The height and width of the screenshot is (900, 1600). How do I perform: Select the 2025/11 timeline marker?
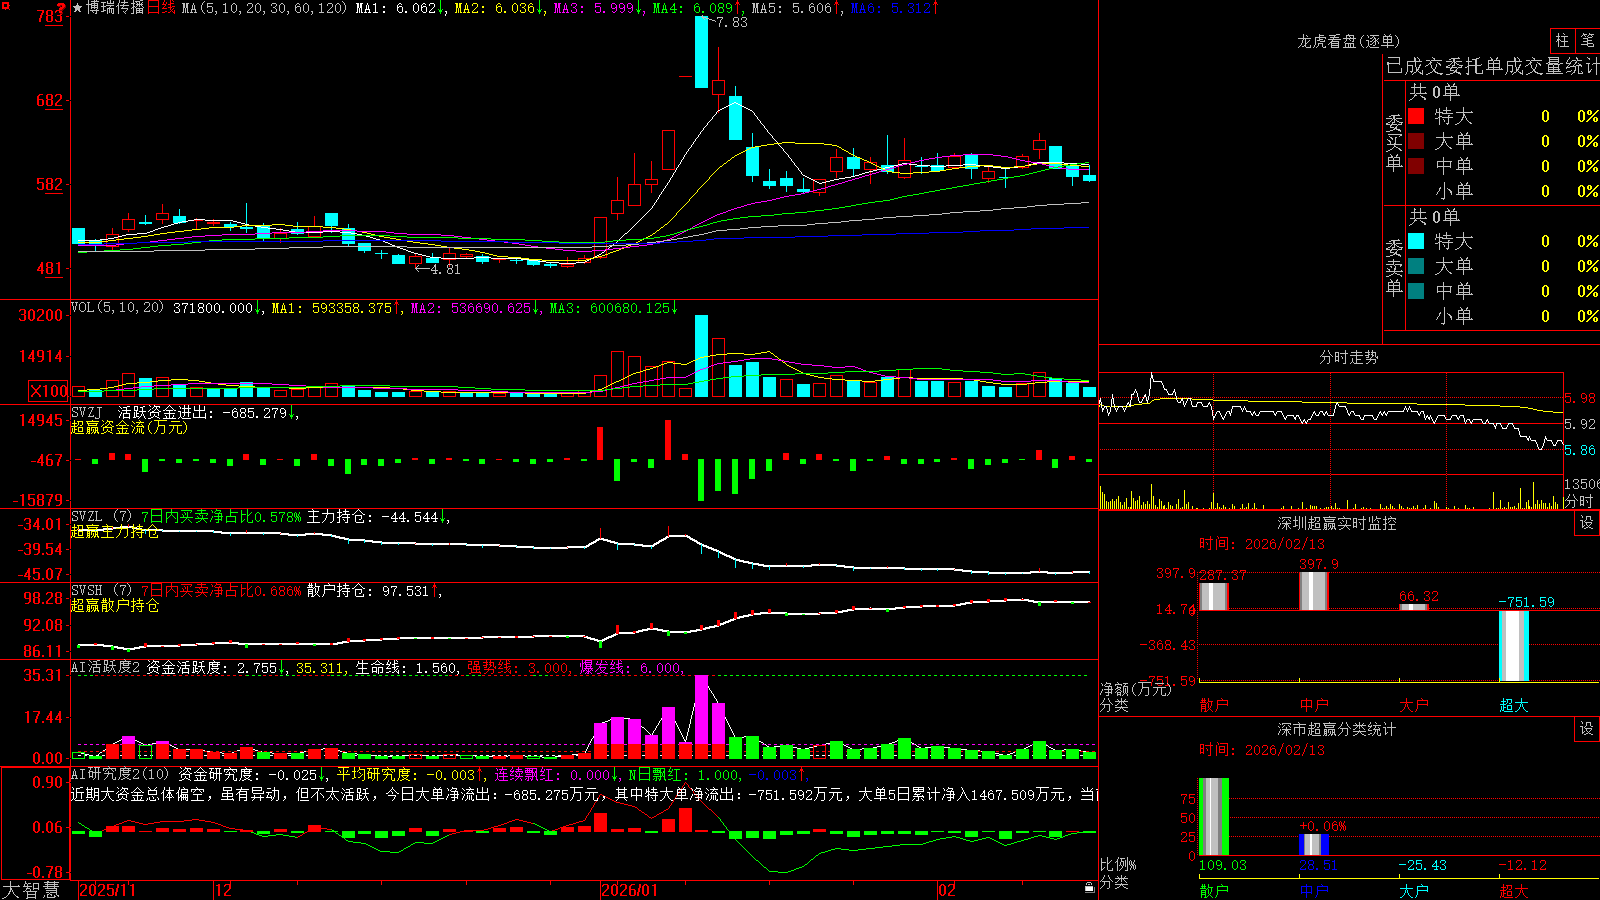[107, 890]
